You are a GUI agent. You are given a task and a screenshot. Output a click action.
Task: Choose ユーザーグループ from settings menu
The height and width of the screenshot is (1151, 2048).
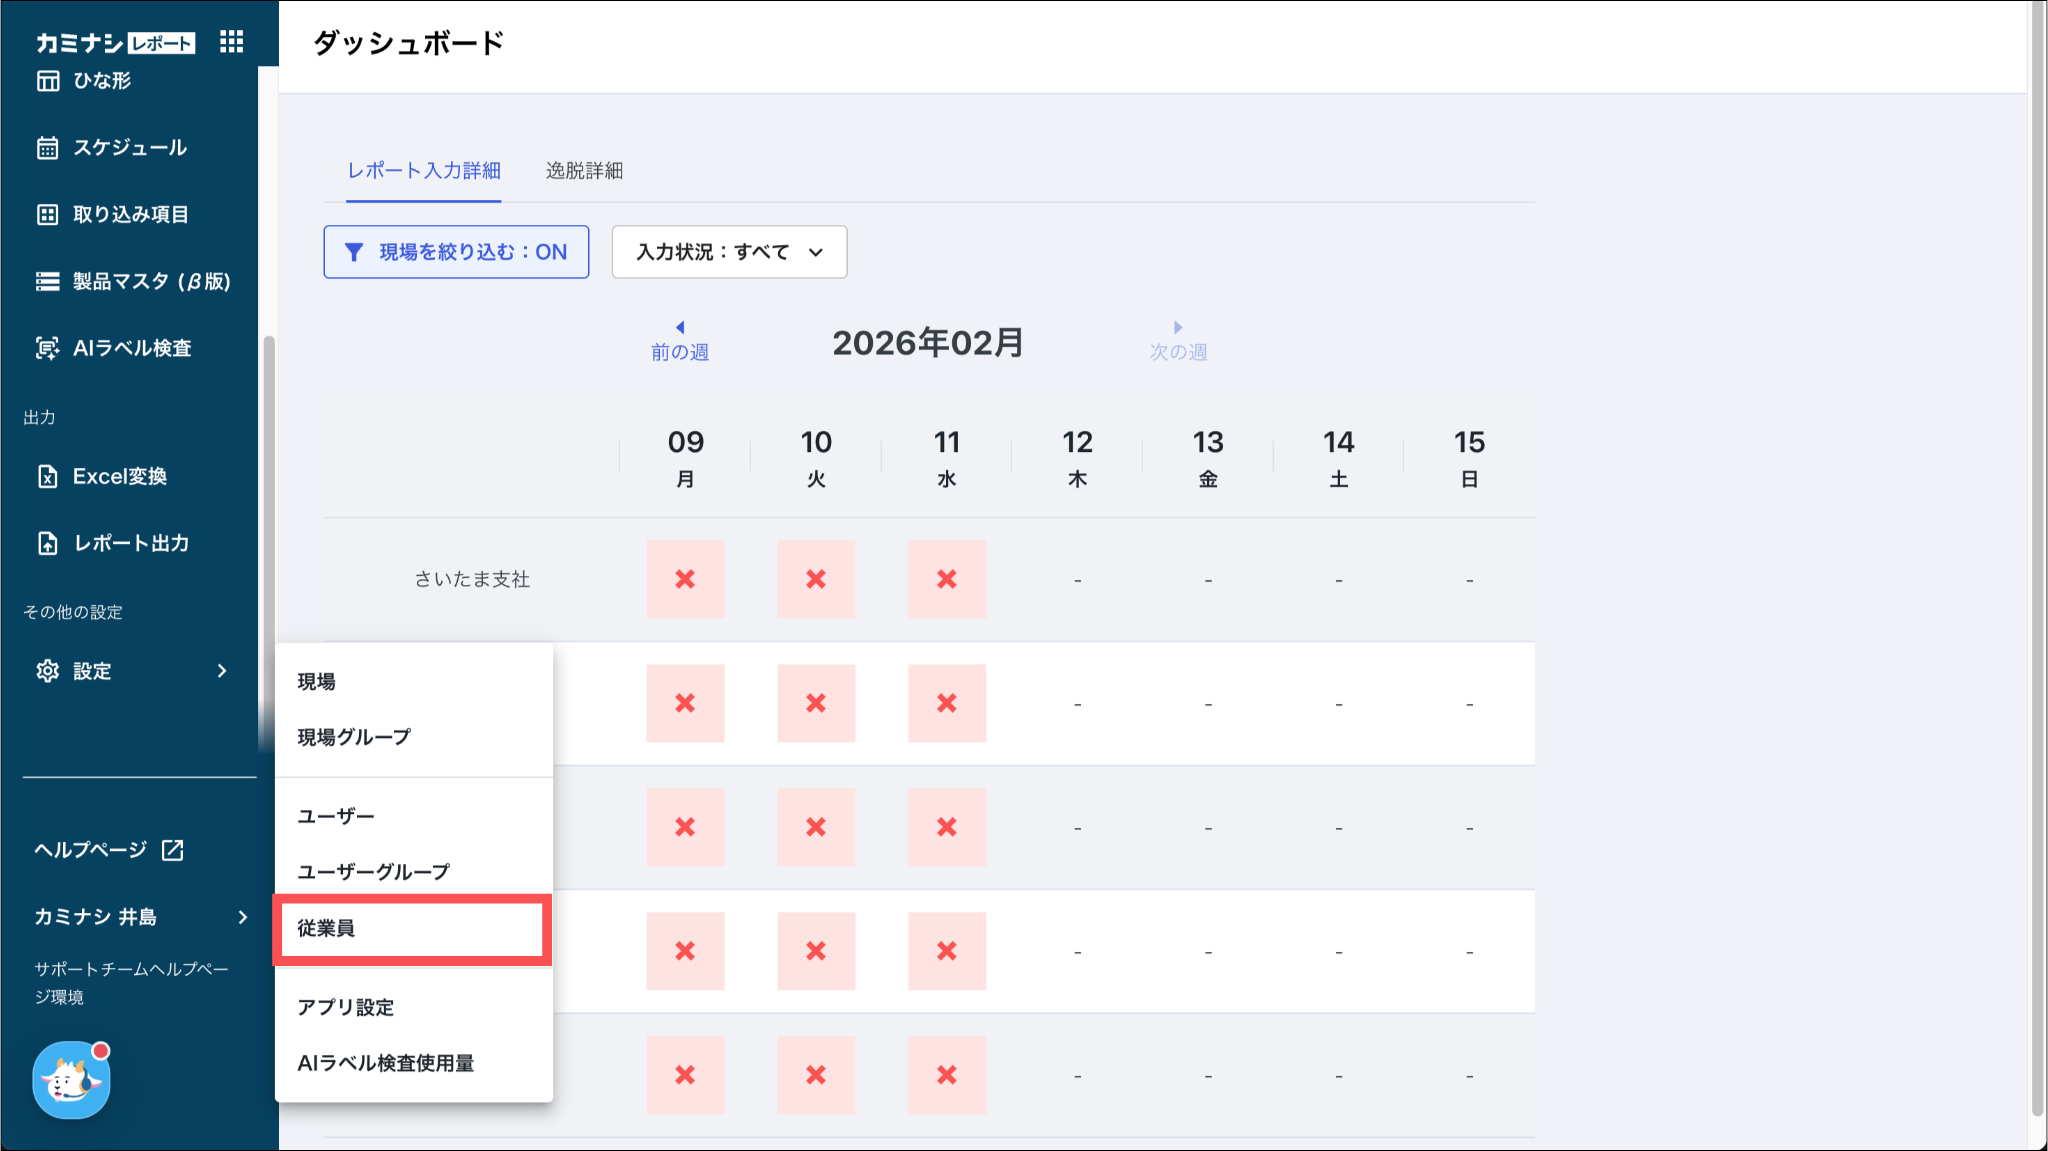[373, 872]
